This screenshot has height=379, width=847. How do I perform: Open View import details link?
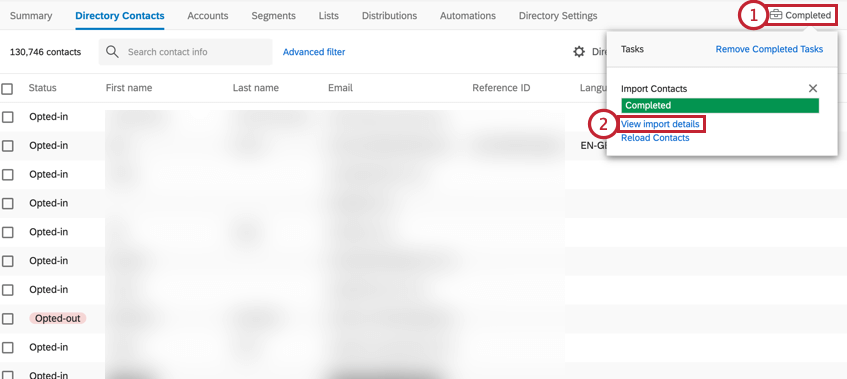coord(660,124)
